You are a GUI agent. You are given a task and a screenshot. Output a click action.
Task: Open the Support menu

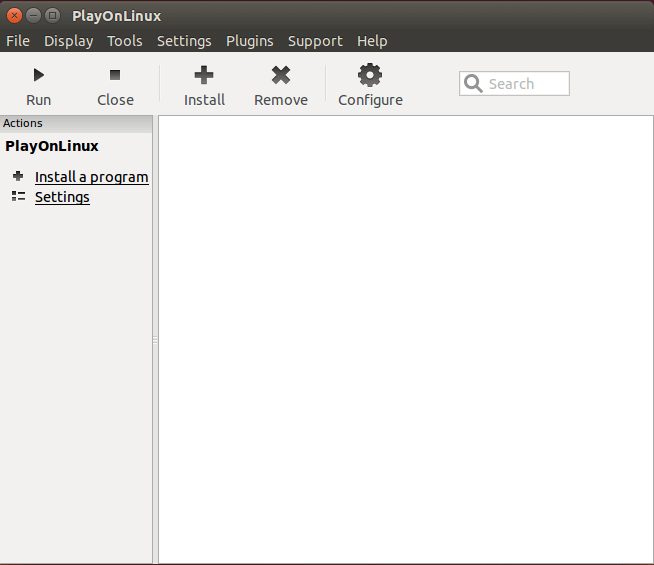pos(315,41)
